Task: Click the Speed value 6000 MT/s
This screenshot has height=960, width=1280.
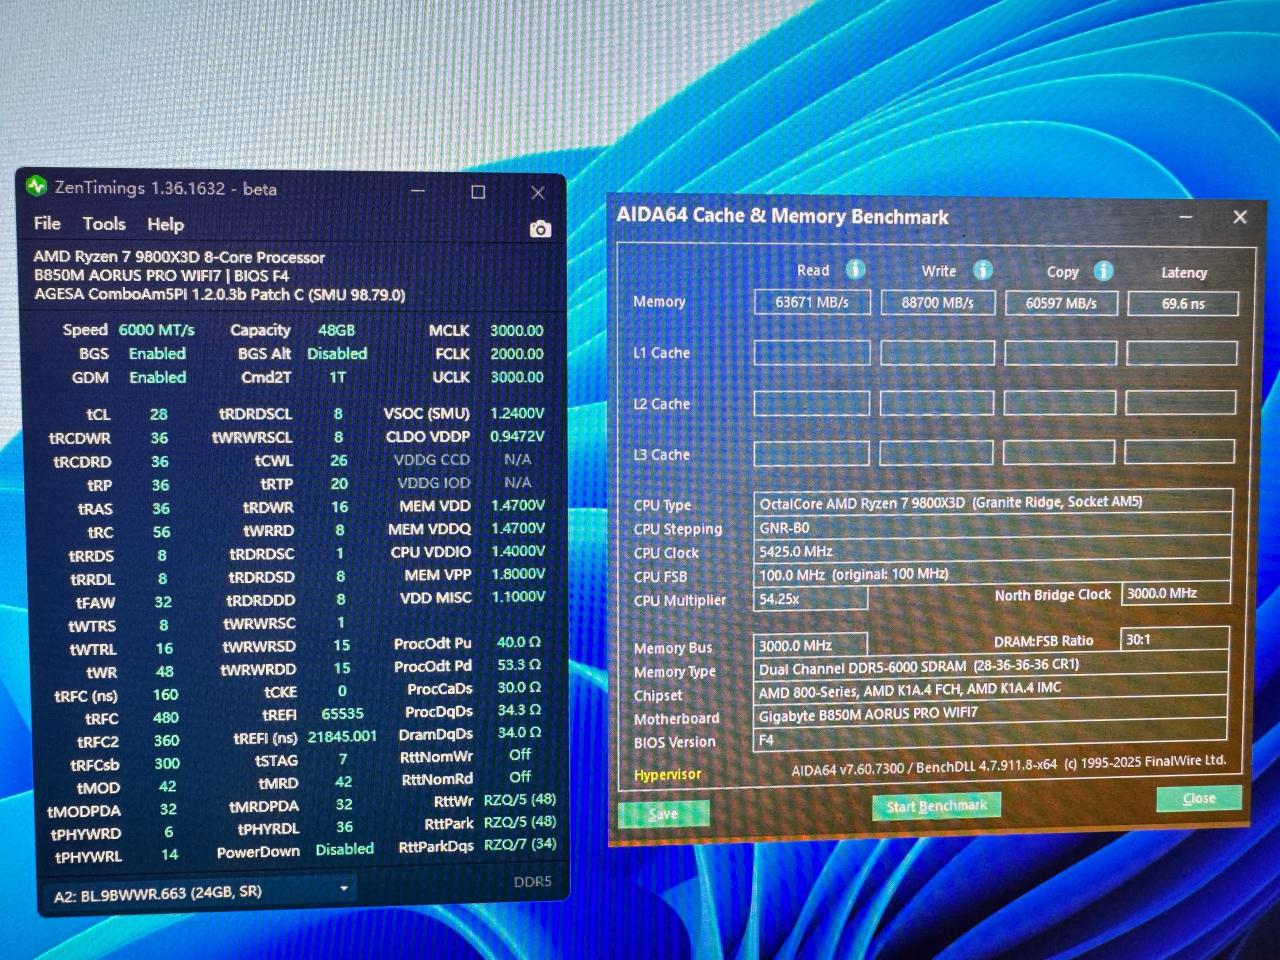Action: (x=157, y=330)
